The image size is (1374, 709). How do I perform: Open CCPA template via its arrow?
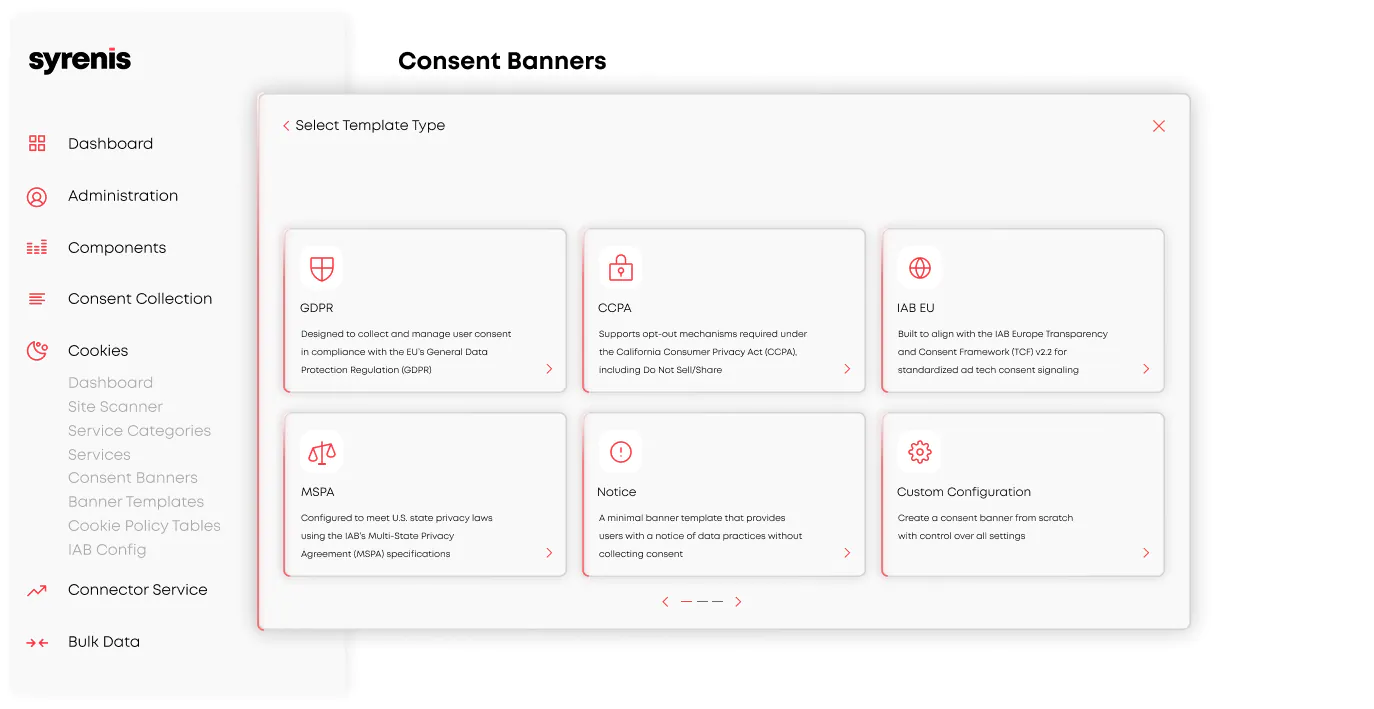[x=847, y=369]
